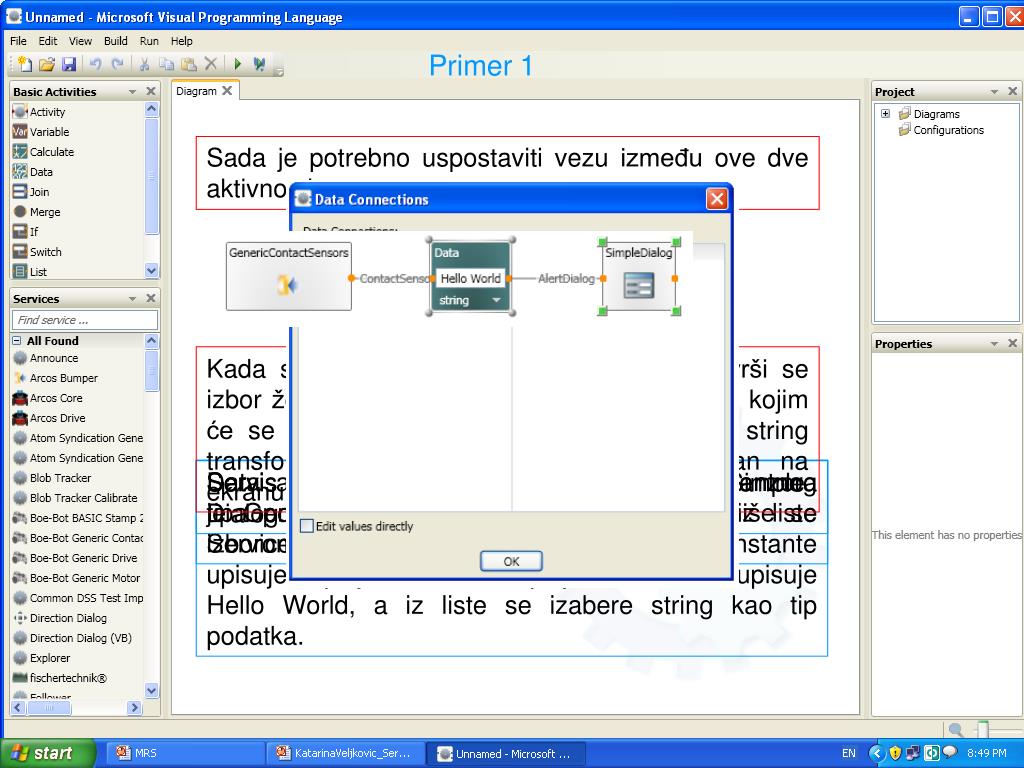Select the GenericContactSensors block on the diagram
This screenshot has width=1024, height=768.
click(x=288, y=276)
